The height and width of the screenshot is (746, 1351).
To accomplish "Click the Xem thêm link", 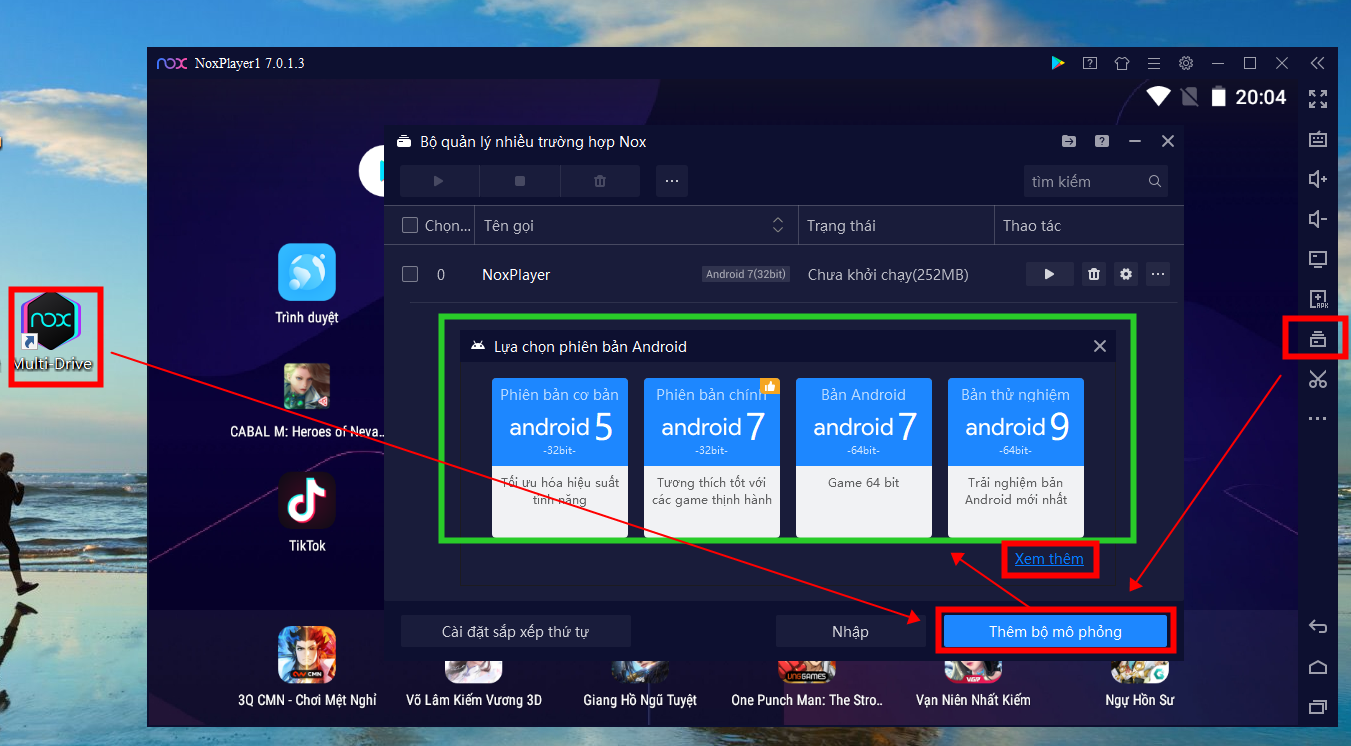I will tap(1049, 559).
